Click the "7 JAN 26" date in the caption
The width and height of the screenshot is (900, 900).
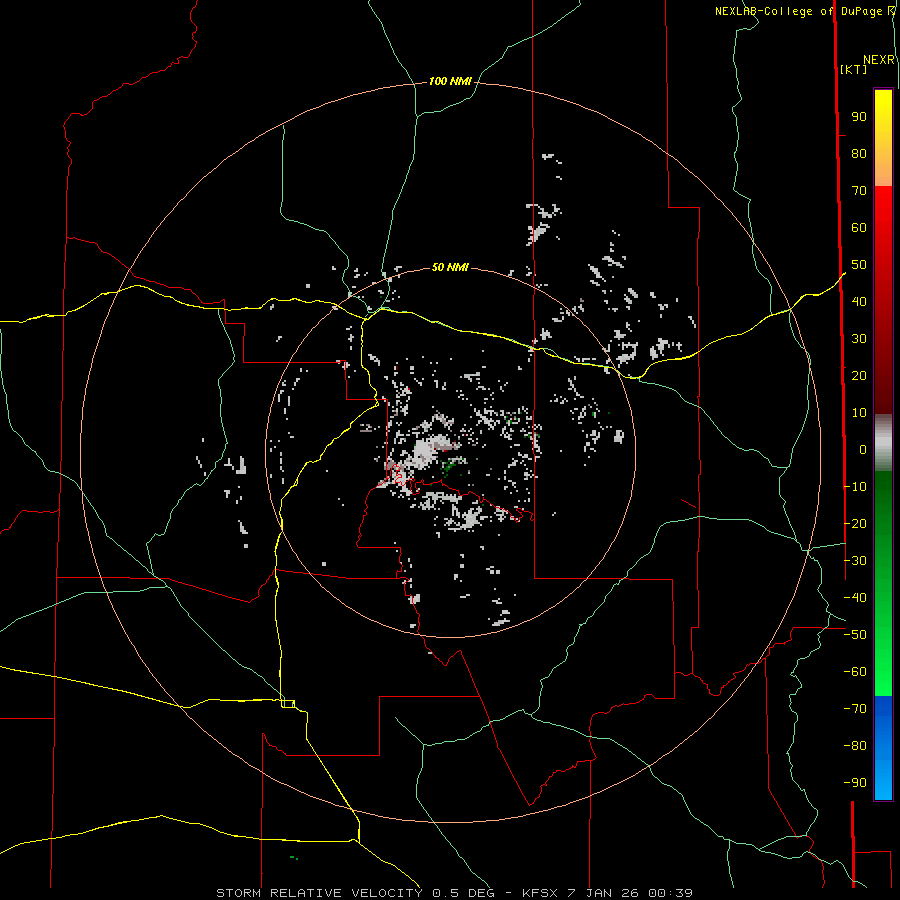603,893
